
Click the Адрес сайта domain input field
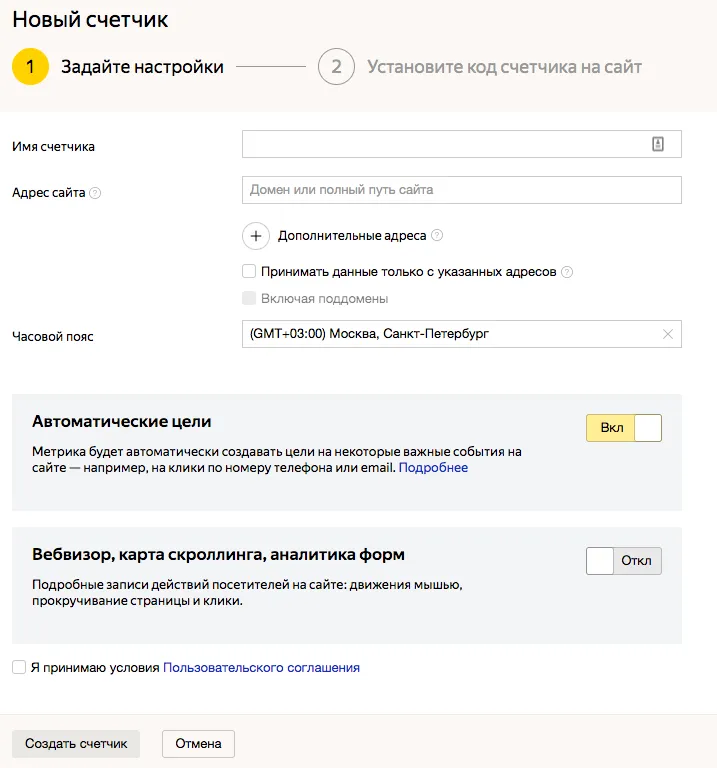[462, 190]
